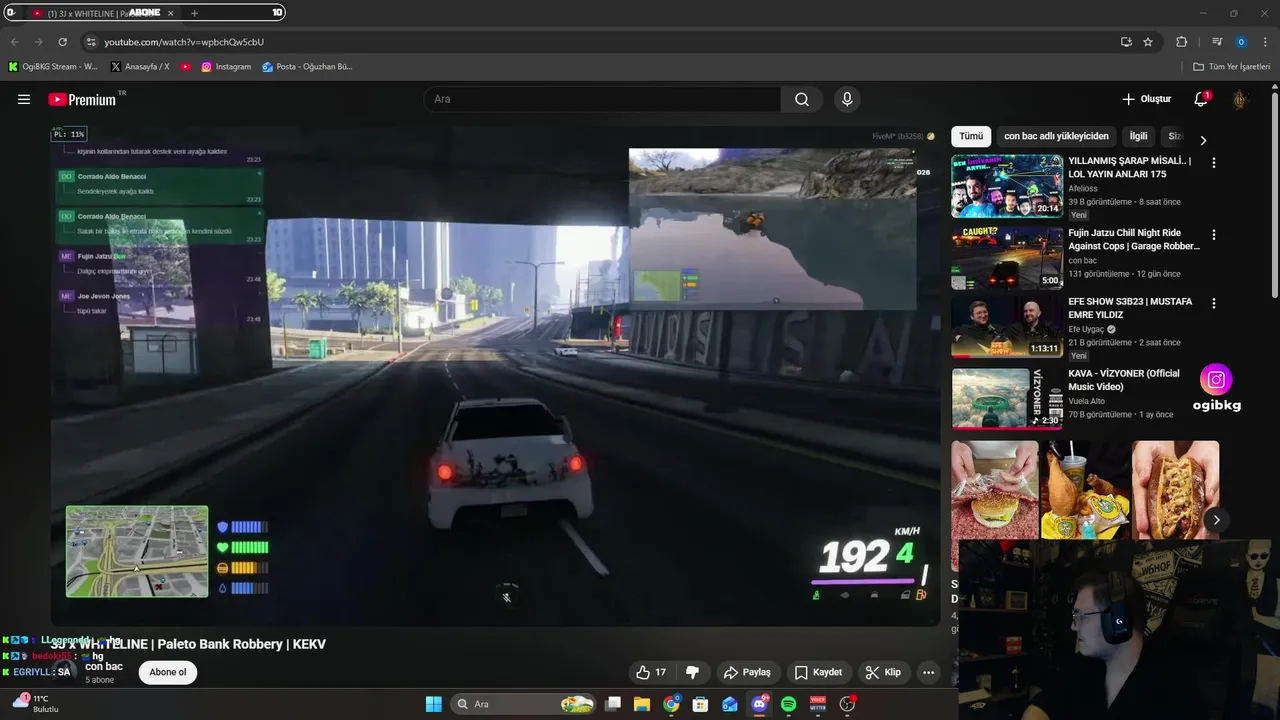Screen dimensions: 1280x720
Task: Click the taskbar Ara search box
Action: click(525, 704)
